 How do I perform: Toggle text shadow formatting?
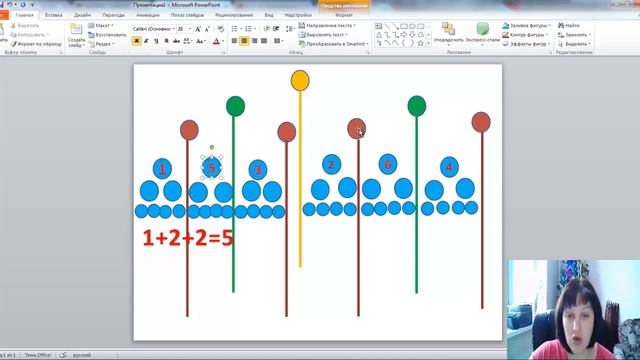[x=166, y=41]
